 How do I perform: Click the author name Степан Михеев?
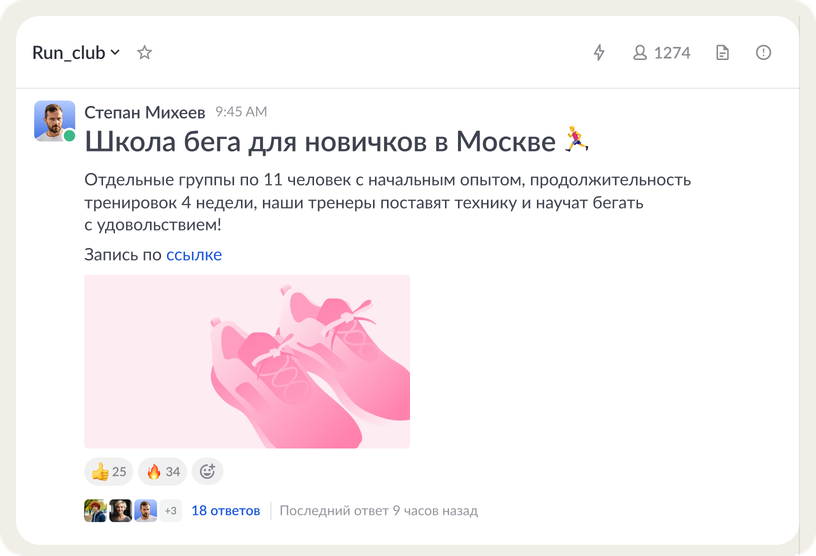145,112
